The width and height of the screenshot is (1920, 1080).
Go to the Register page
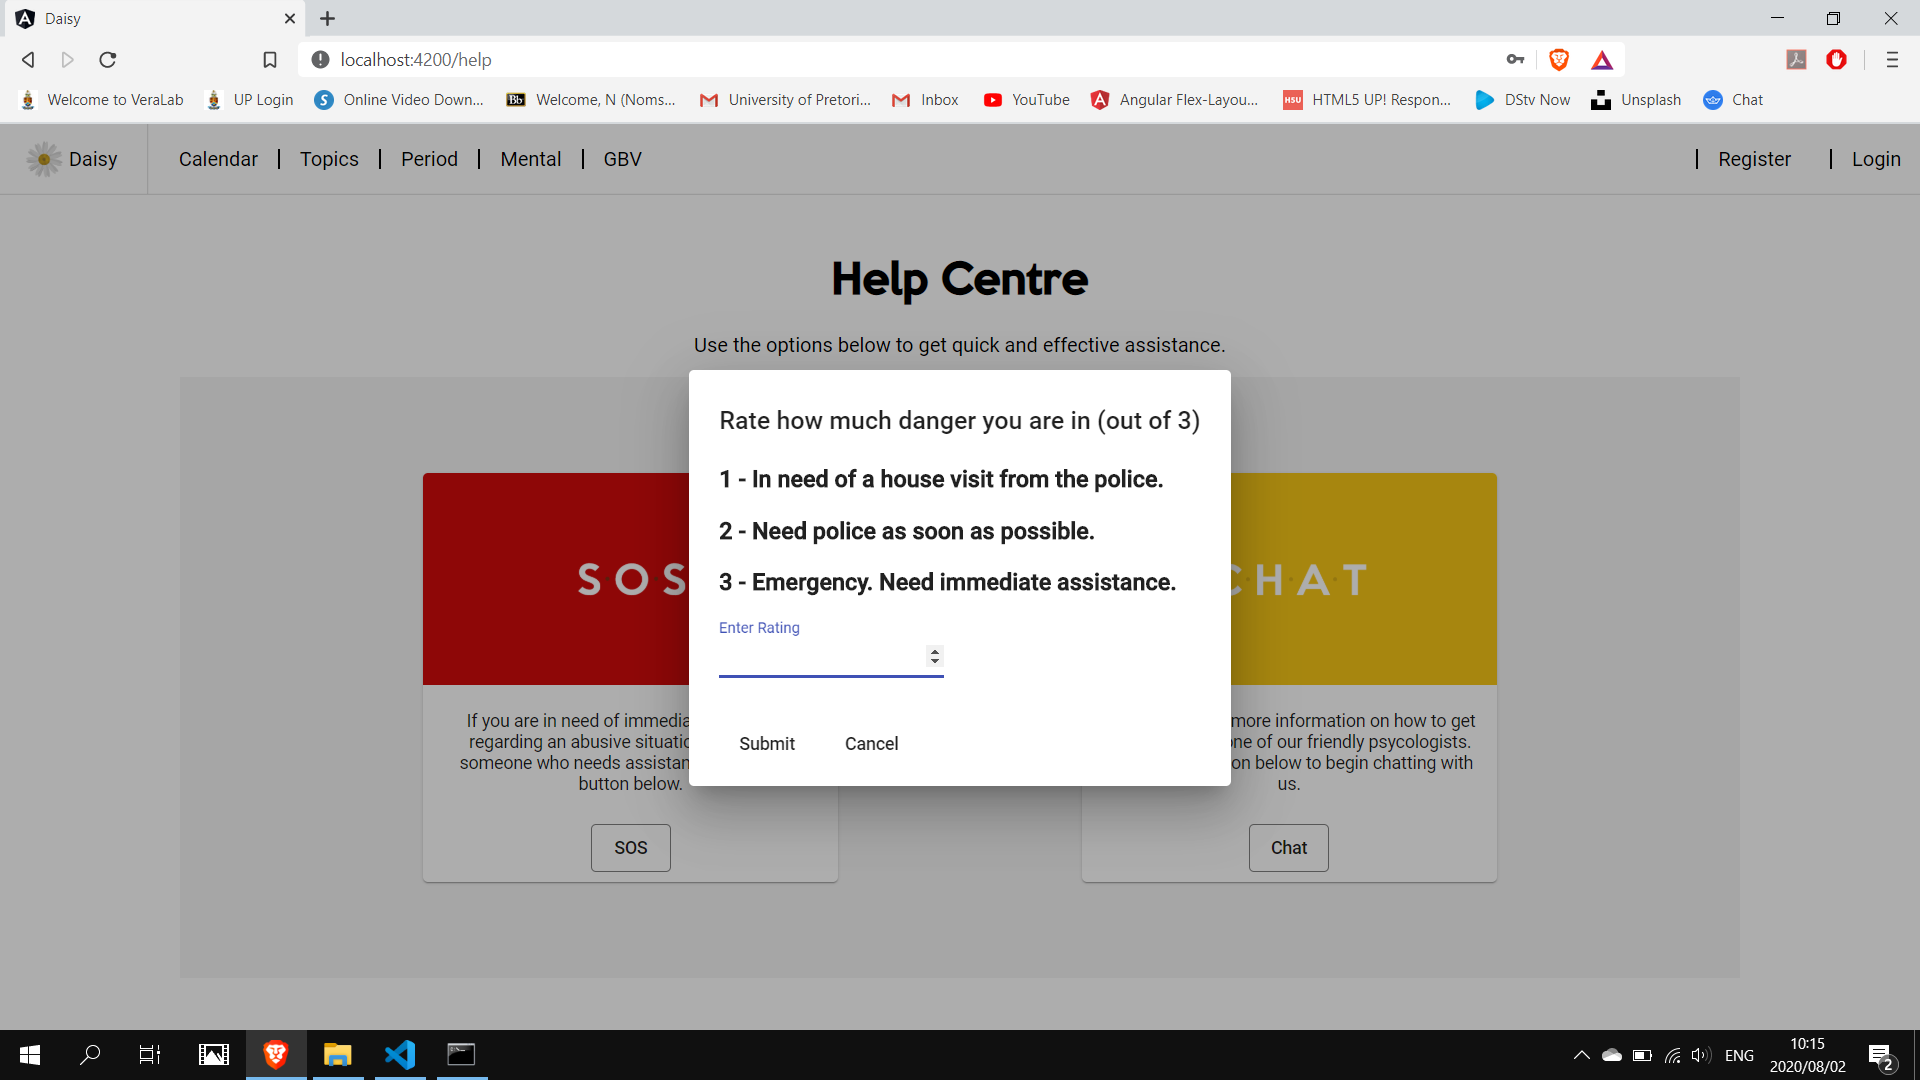coord(1754,159)
